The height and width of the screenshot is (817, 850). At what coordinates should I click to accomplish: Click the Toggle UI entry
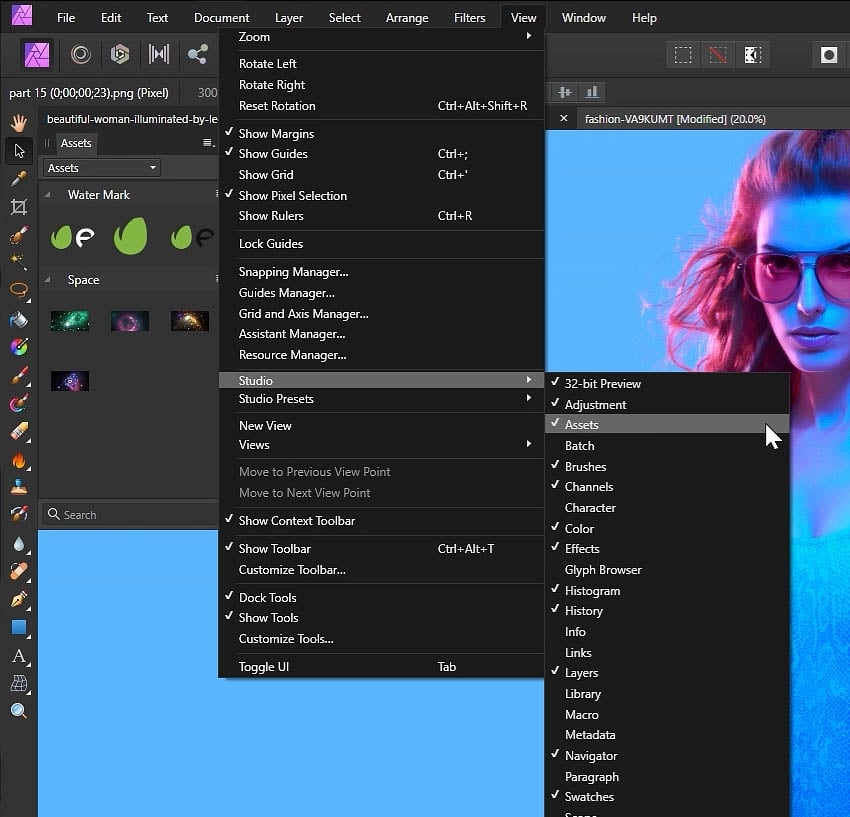click(x=262, y=666)
